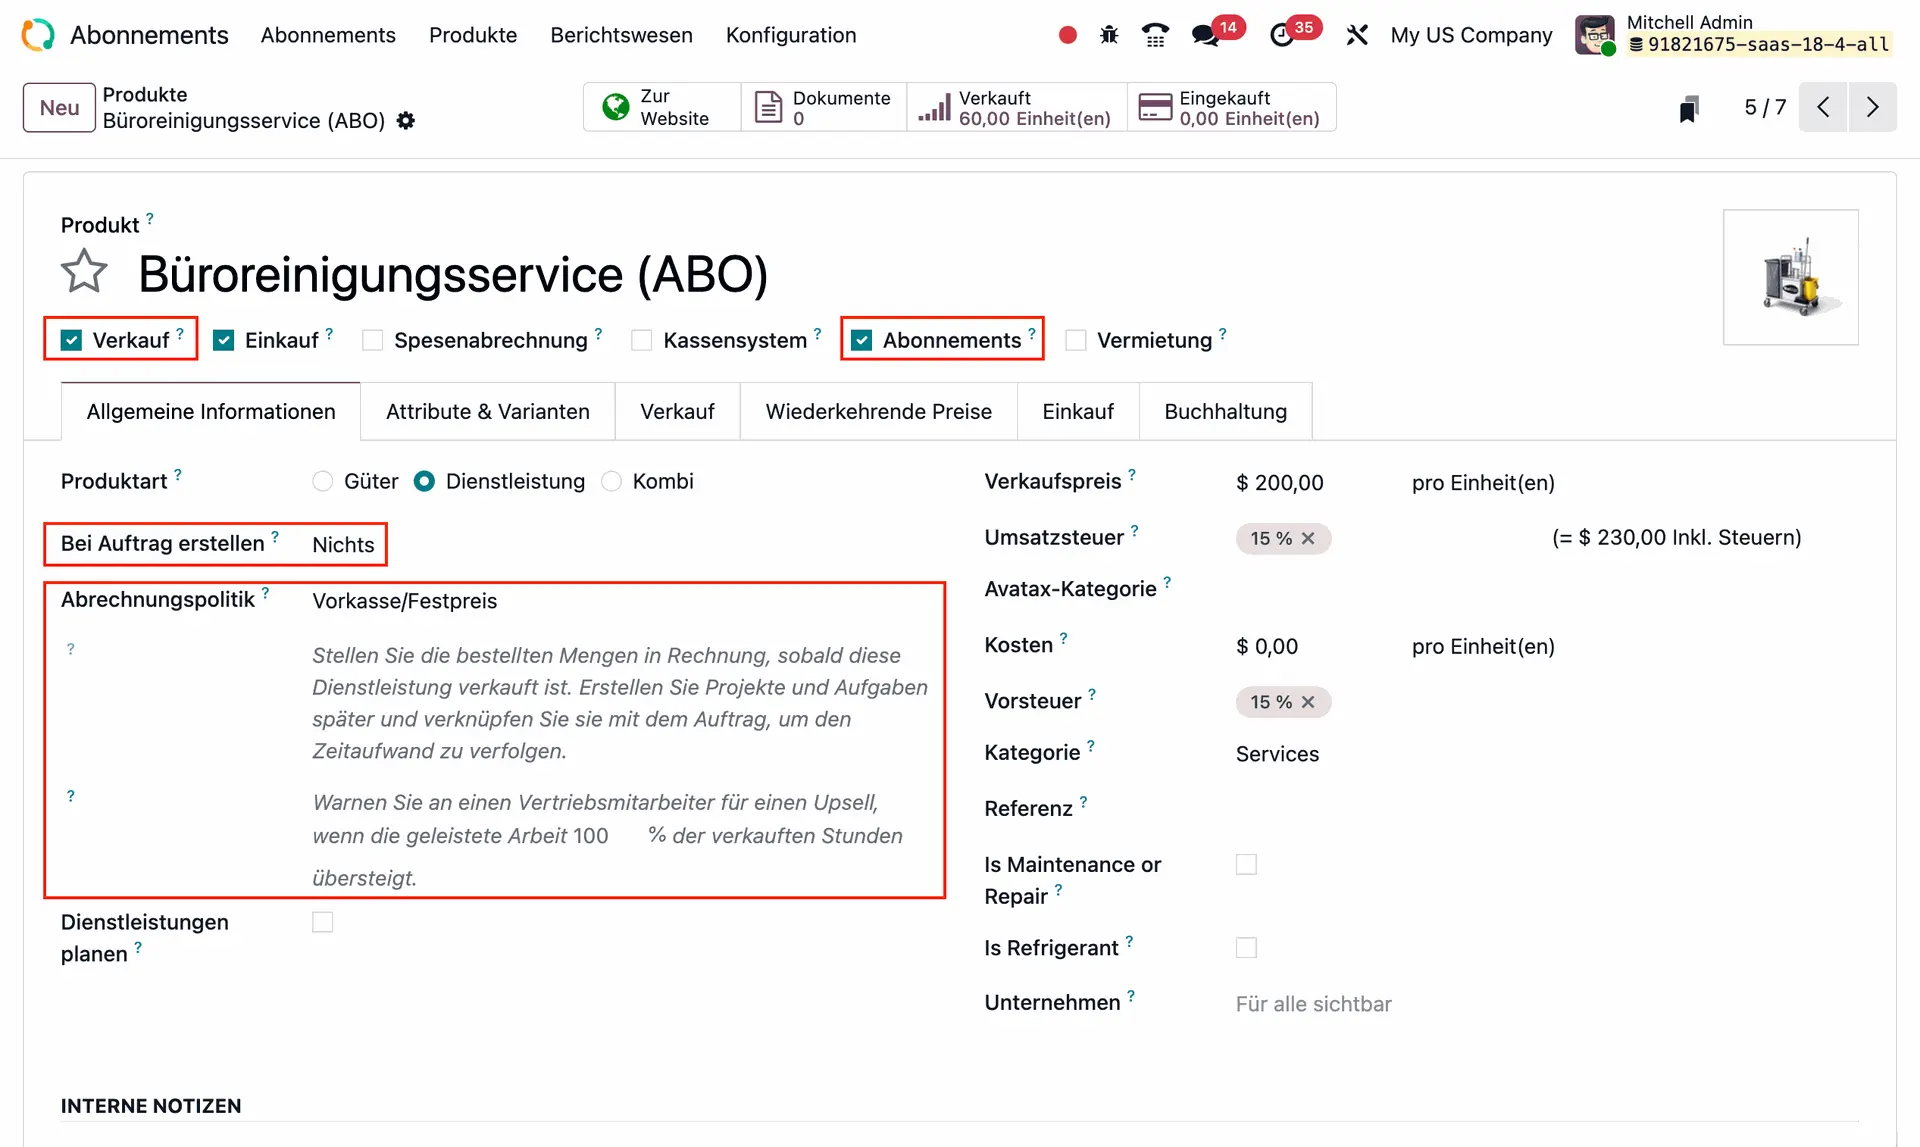Select the Kombi product type

(x=612, y=482)
